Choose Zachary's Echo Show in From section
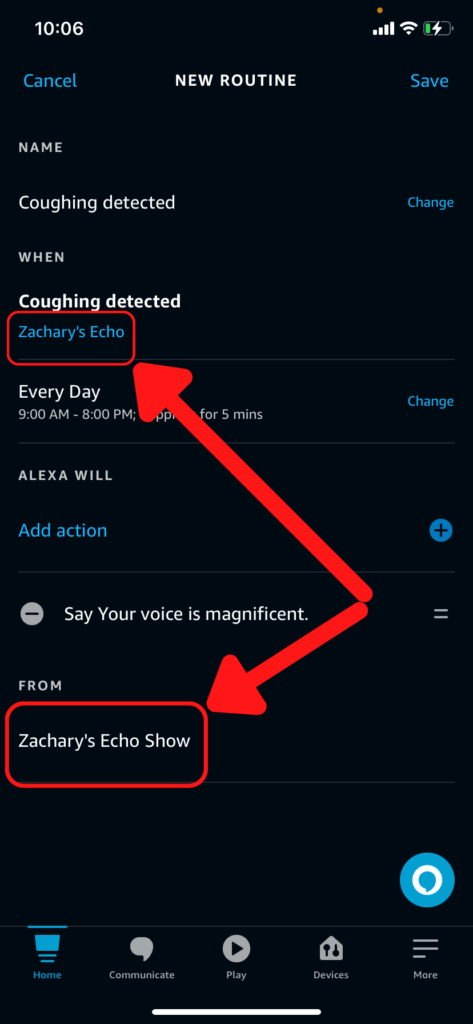This screenshot has height=1024, width=473. point(105,741)
